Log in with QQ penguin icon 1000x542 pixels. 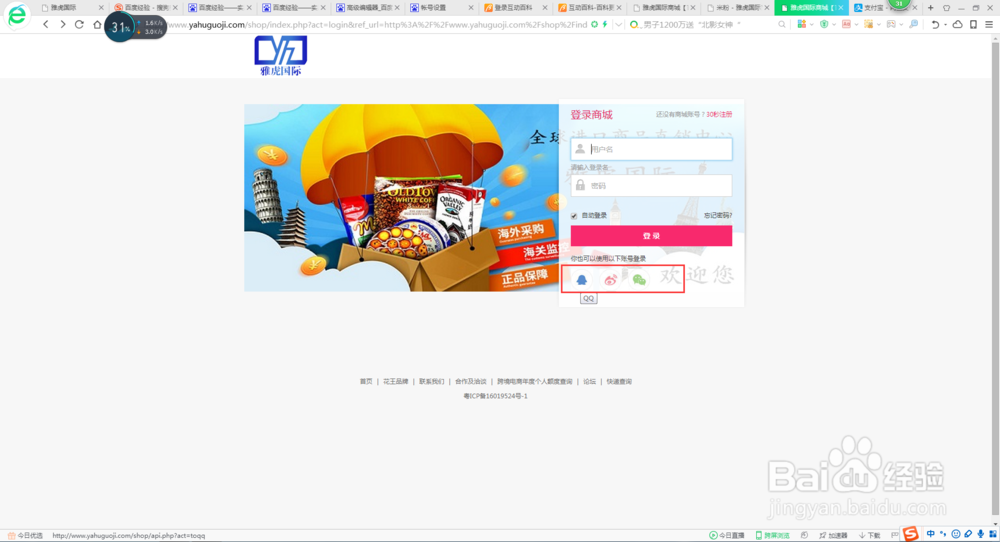(582, 279)
